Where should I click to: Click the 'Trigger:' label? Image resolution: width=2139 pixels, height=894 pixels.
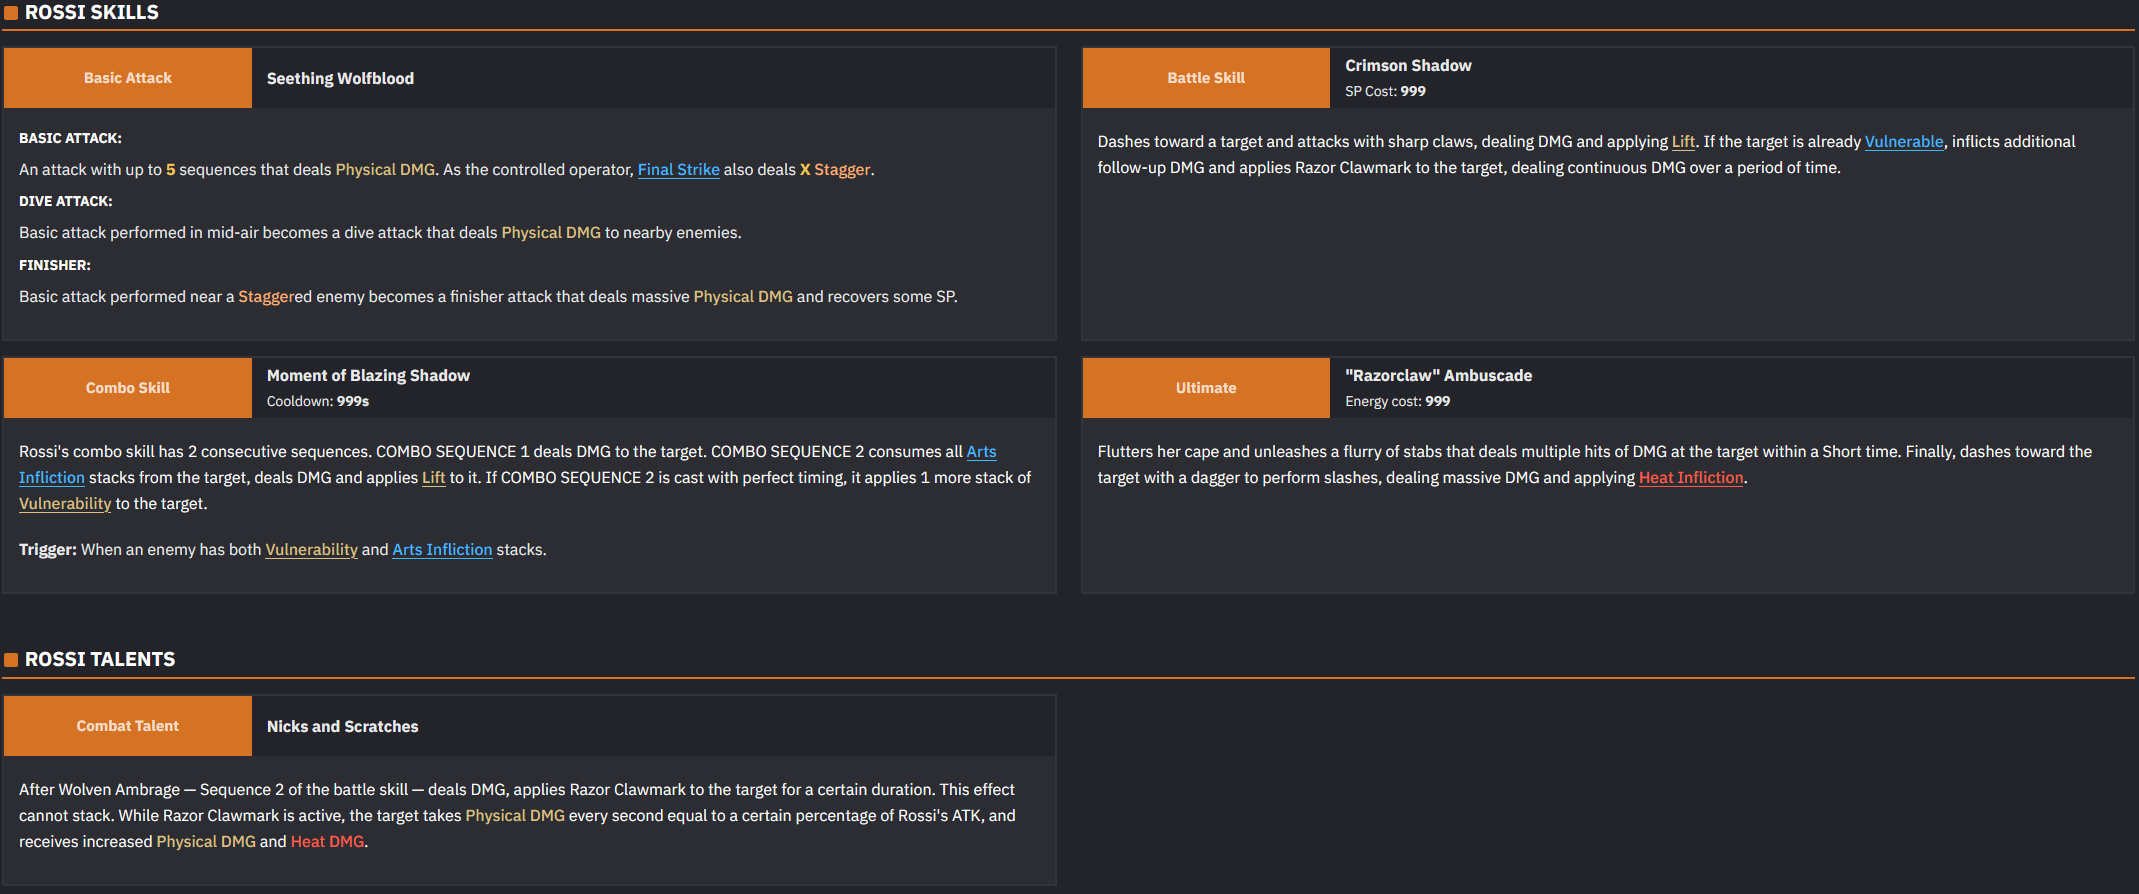pyautogui.click(x=48, y=550)
